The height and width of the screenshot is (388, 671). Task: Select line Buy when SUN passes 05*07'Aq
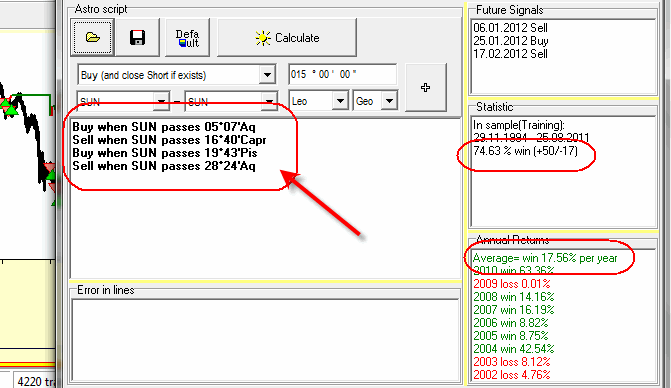(x=164, y=127)
